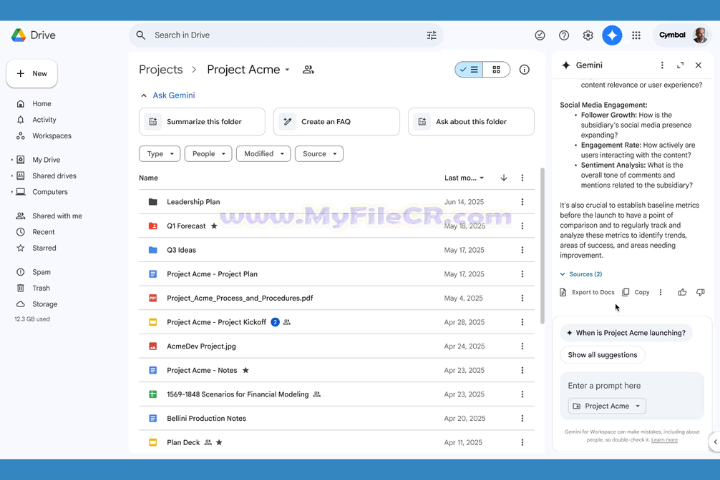Toggle star on Project Acme - Notes

pos(245,370)
